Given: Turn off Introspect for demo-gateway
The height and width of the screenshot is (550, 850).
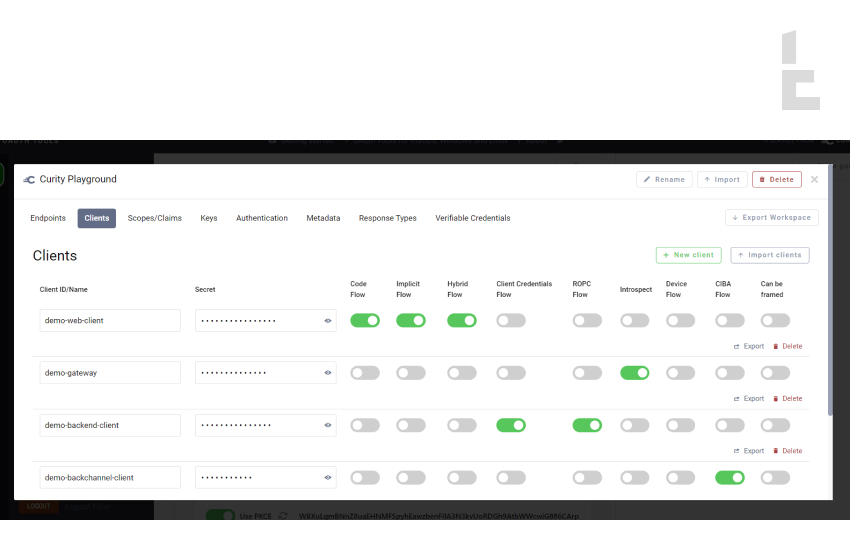Looking at the screenshot, I should point(634,373).
